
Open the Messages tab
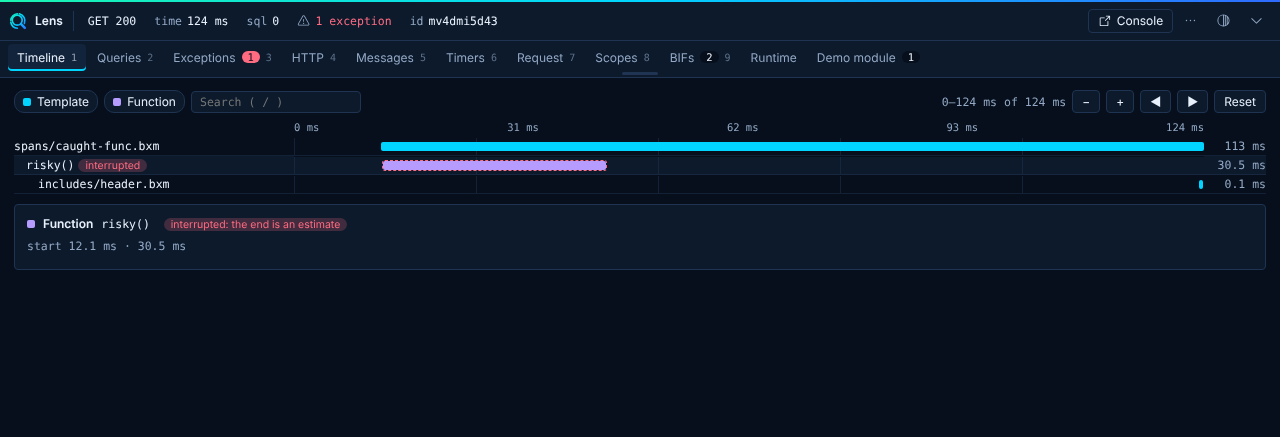click(390, 58)
